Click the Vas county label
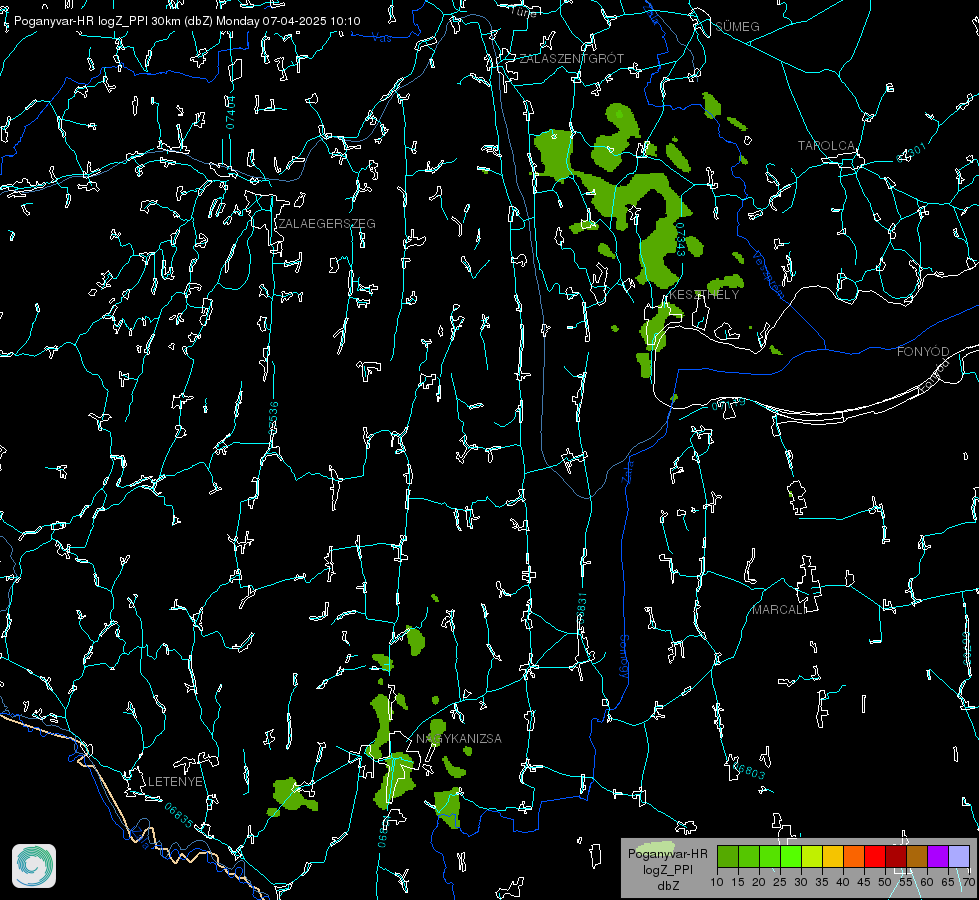This screenshot has width=979, height=900. click(381, 38)
